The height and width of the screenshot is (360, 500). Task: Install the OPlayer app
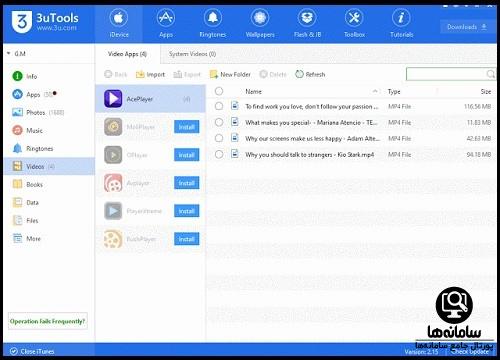tap(187, 155)
